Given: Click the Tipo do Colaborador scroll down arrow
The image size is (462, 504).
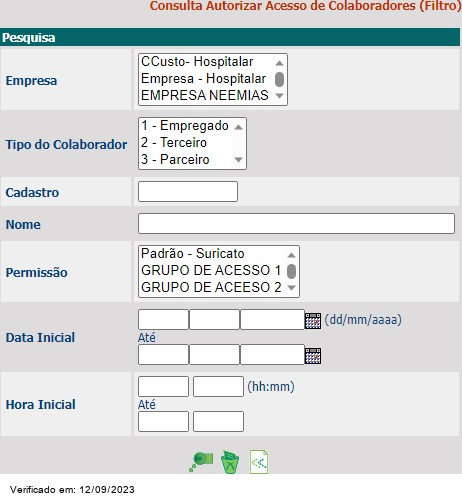Looking at the screenshot, I should (x=238, y=160).
